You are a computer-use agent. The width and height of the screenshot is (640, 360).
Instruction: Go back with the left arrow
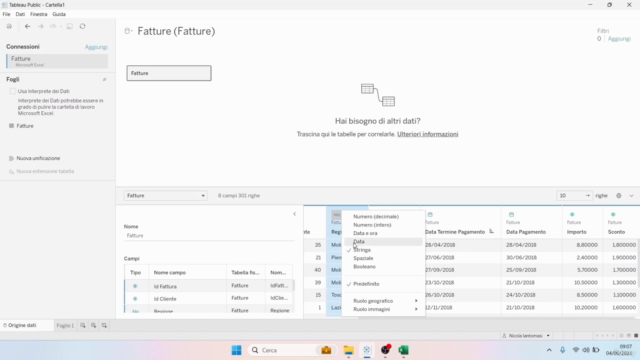(27, 26)
